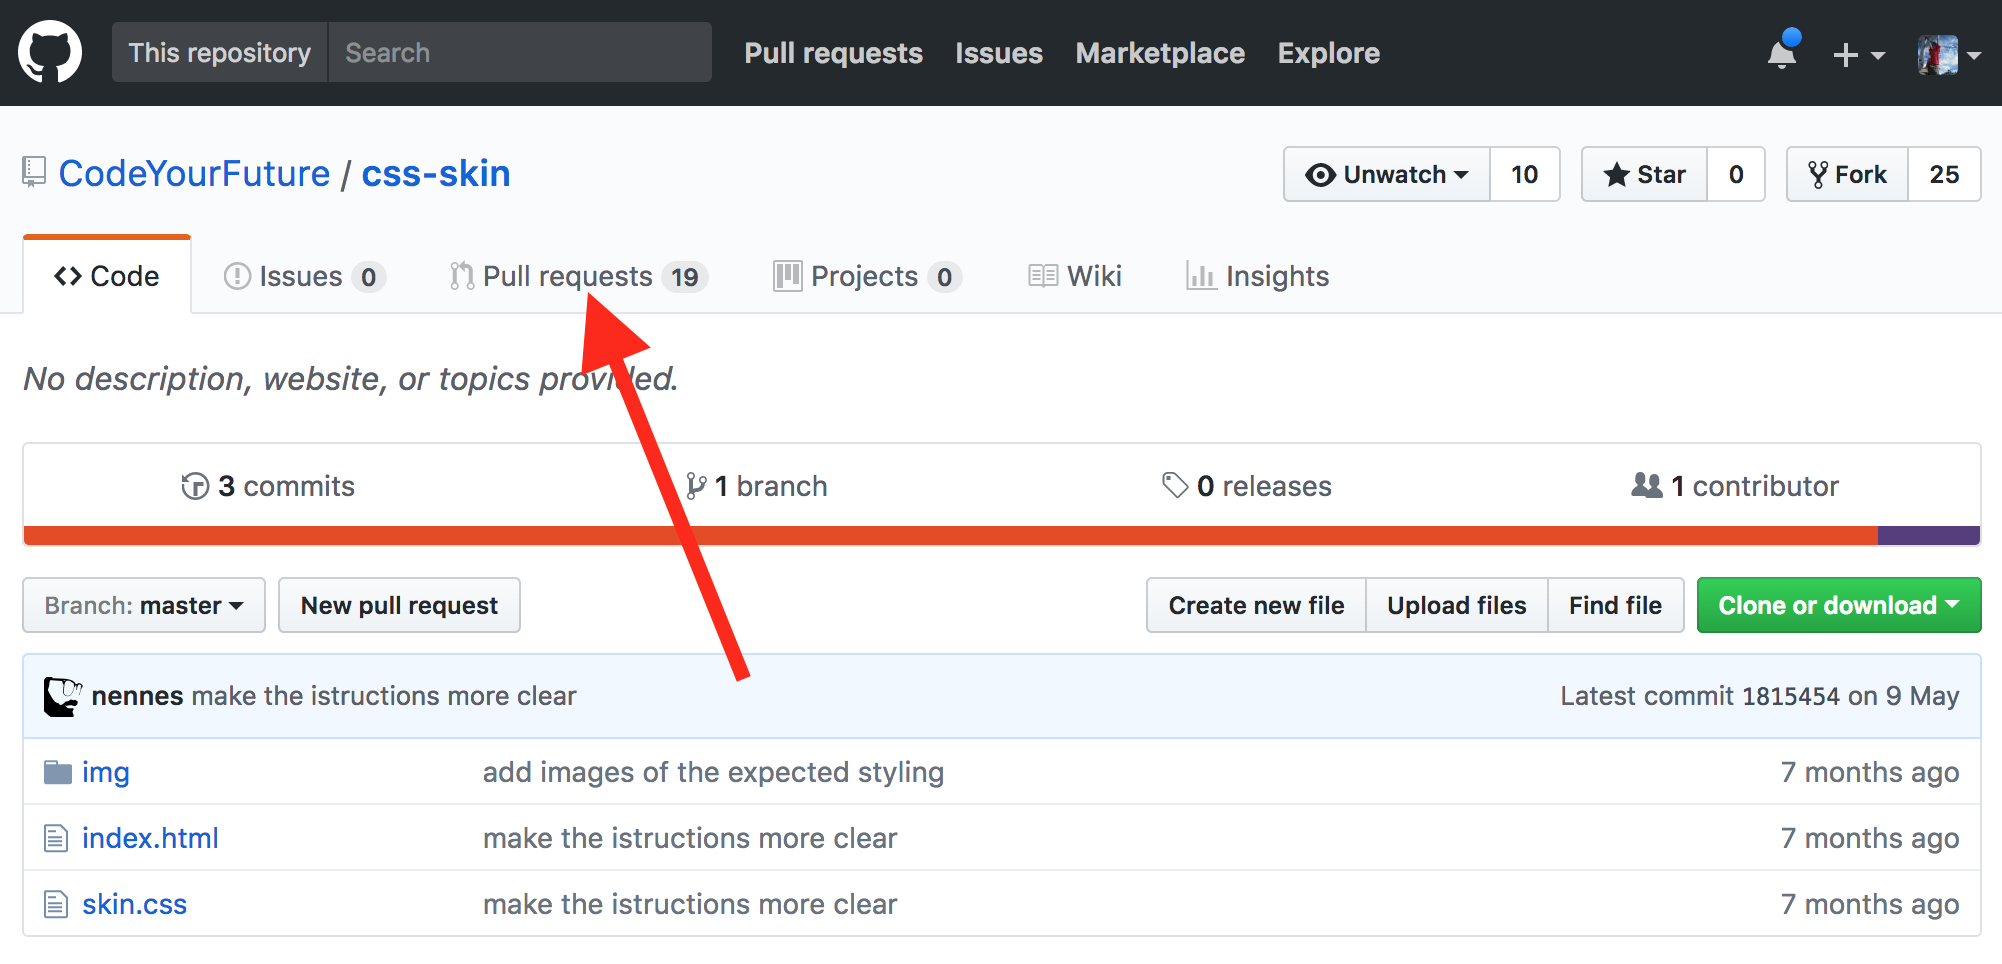Viewport: 2002px width, 964px height.
Task: Open the Projects tab
Action: (867, 276)
